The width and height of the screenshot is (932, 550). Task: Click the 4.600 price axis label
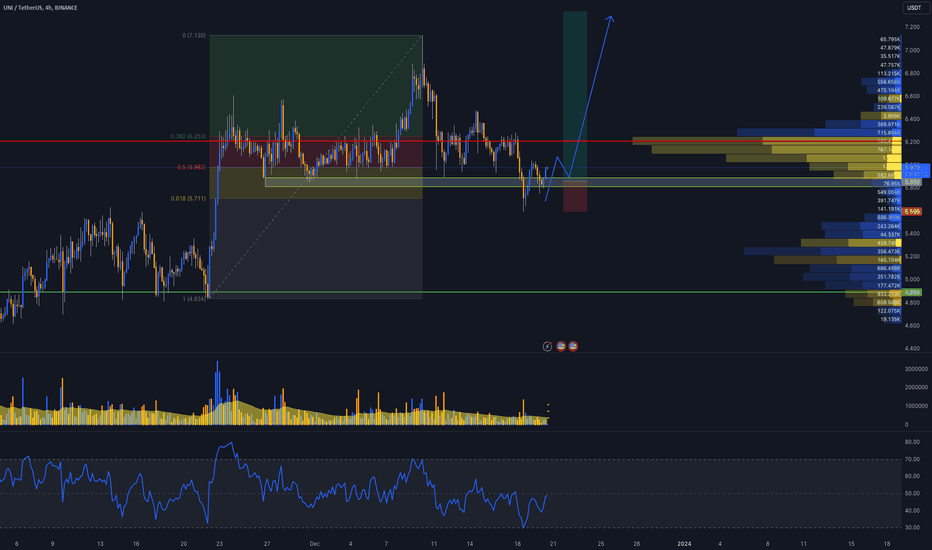coord(912,326)
